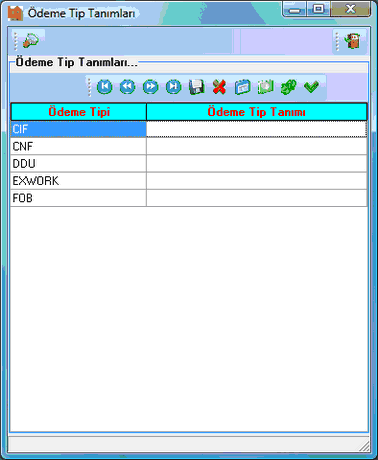The image size is (378, 460).
Task: Click Ödeme Tip Tanımı column header
Action: point(257,112)
